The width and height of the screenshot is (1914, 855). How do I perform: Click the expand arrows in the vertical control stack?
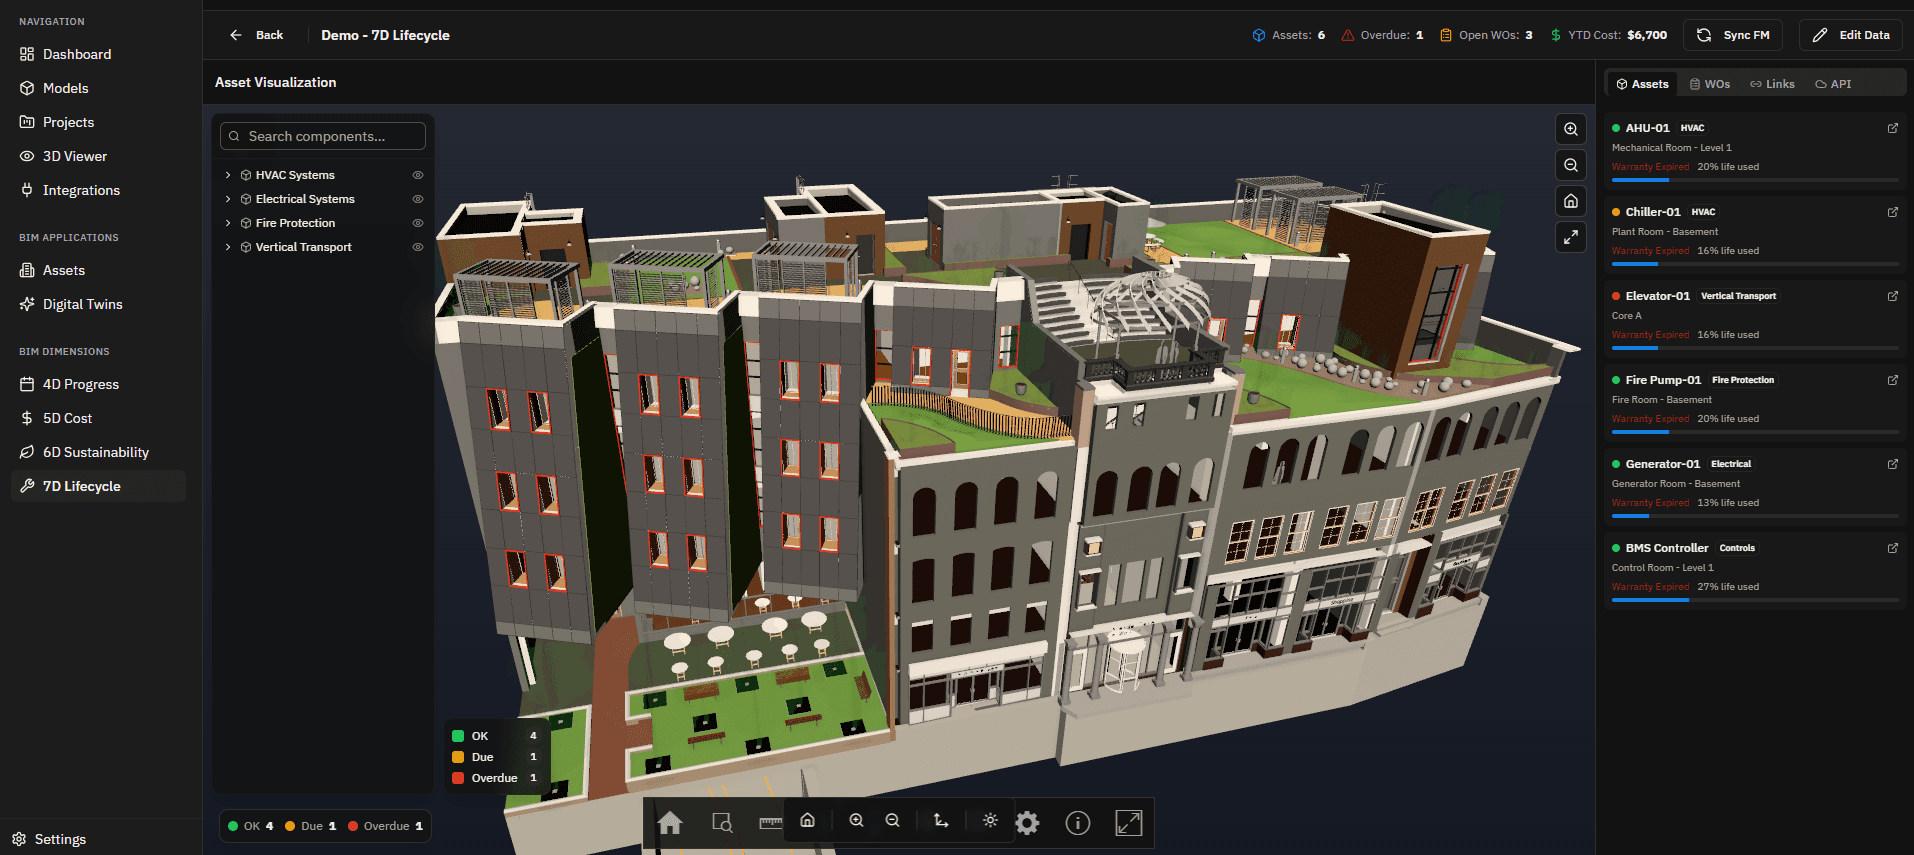pyautogui.click(x=1571, y=237)
